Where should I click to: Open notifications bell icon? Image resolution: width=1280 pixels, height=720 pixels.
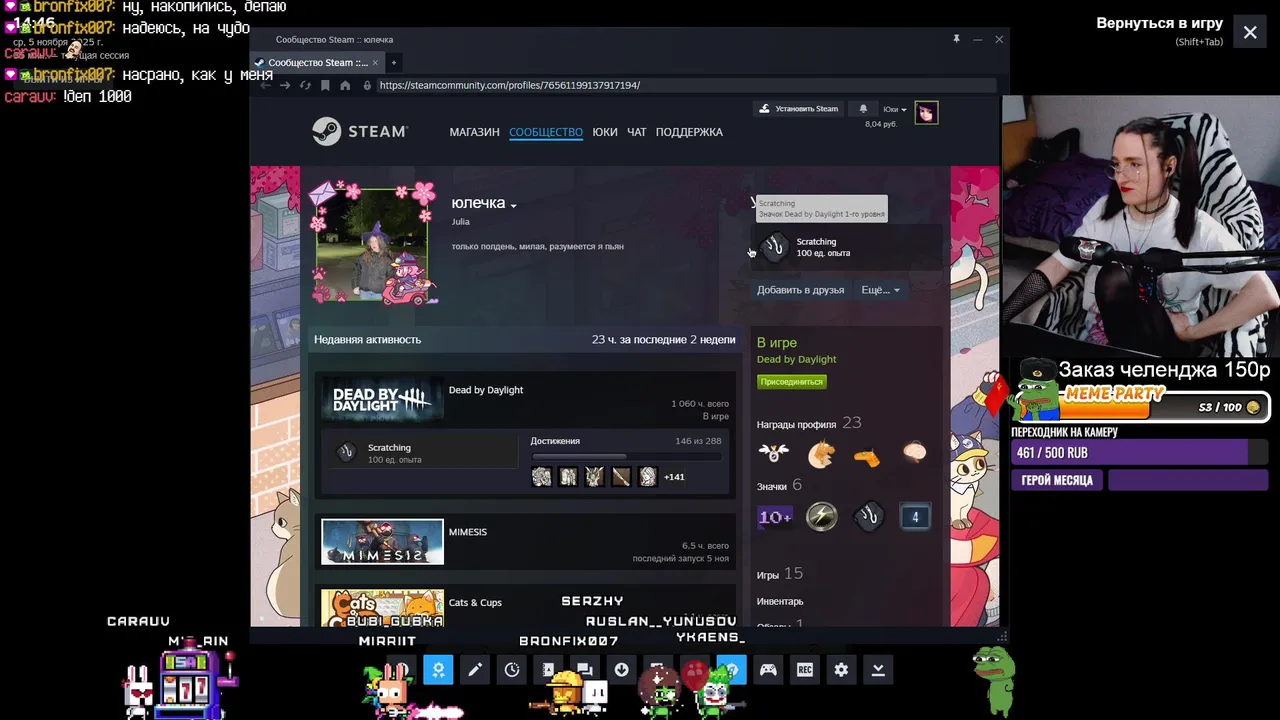pyautogui.click(x=863, y=109)
